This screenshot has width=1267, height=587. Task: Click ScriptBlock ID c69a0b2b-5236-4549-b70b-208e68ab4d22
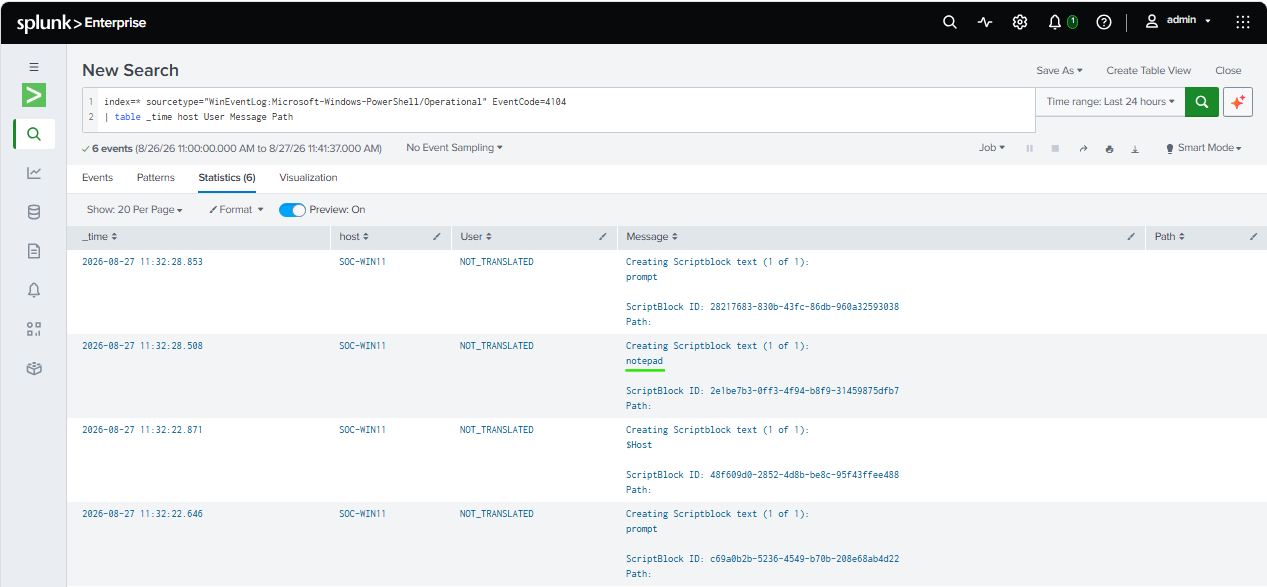pyautogui.click(x=762, y=559)
